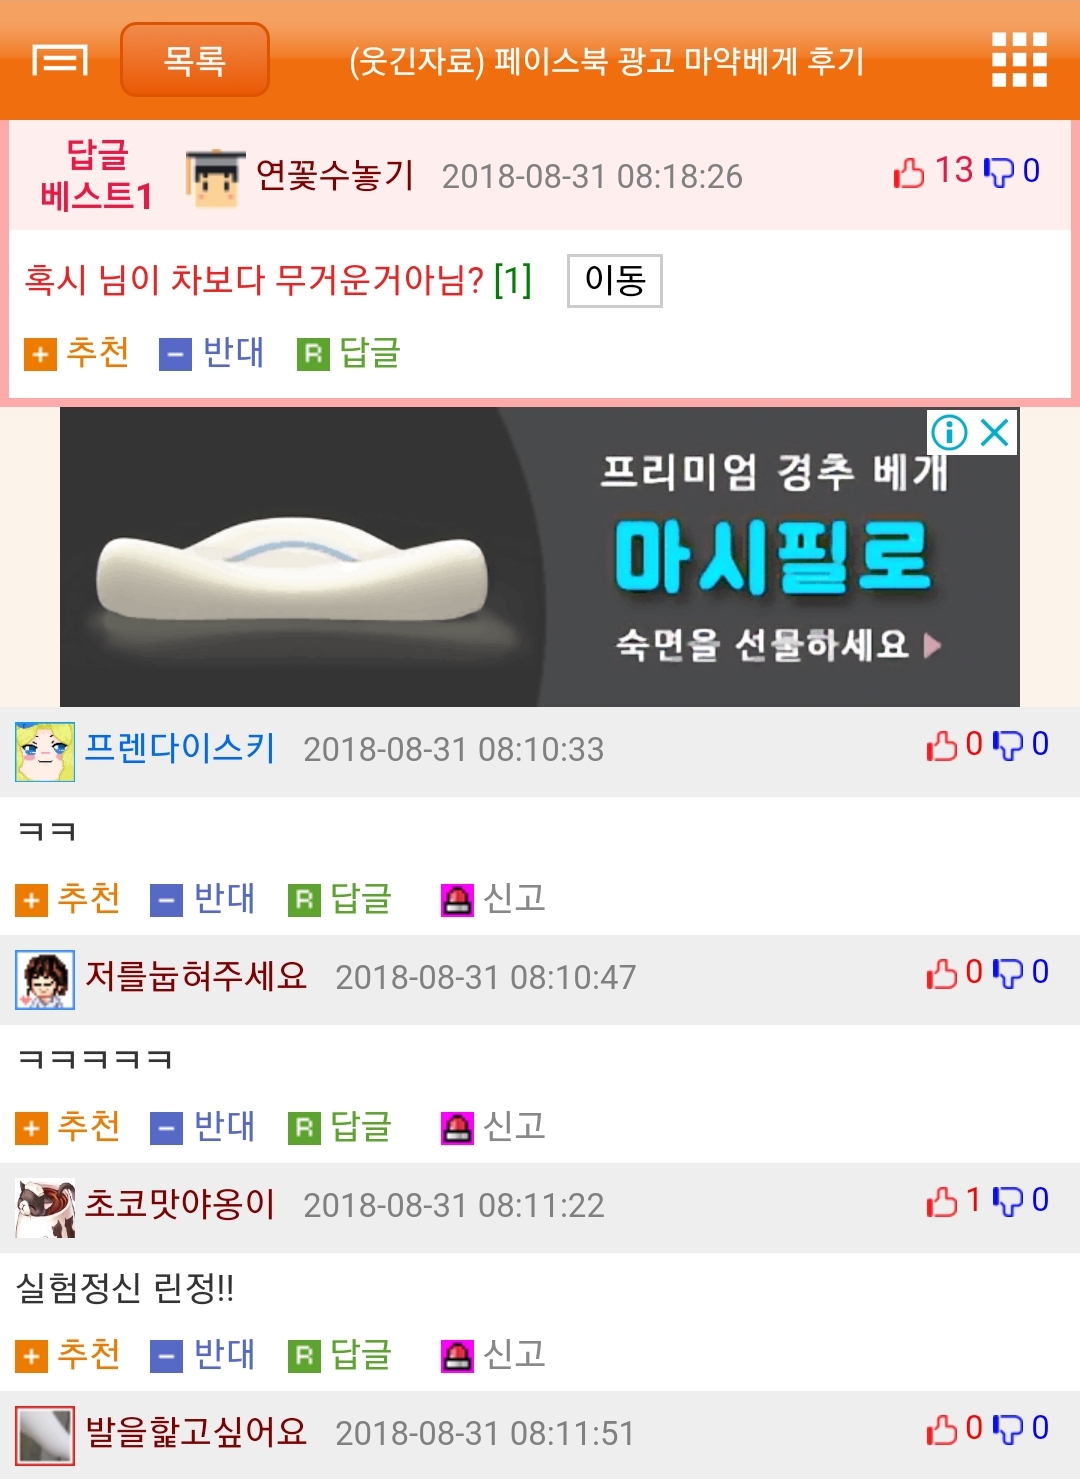Reply (답글) to 초코맛야옹이's comment
Image resolution: width=1080 pixels, height=1479 pixels.
[340, 1354]
